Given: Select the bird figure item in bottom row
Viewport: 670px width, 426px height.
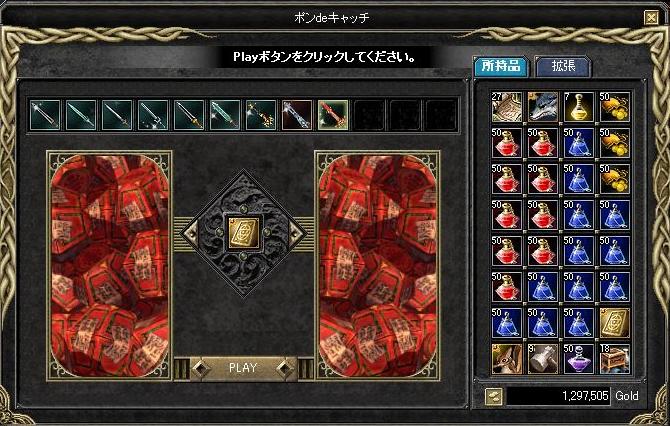Looking at the screenshot, I should click(507, 359).
